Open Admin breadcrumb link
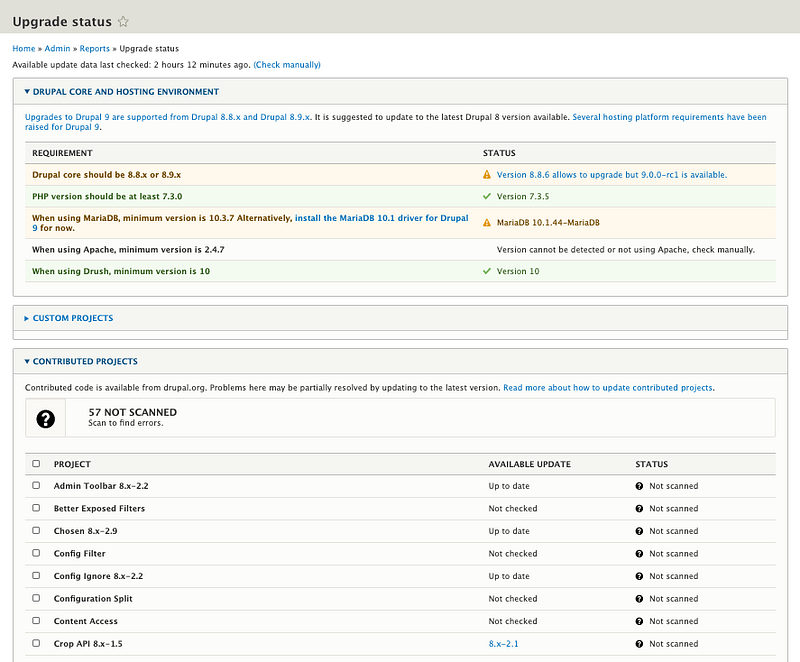800x662 pixels. tap(57, 48)
